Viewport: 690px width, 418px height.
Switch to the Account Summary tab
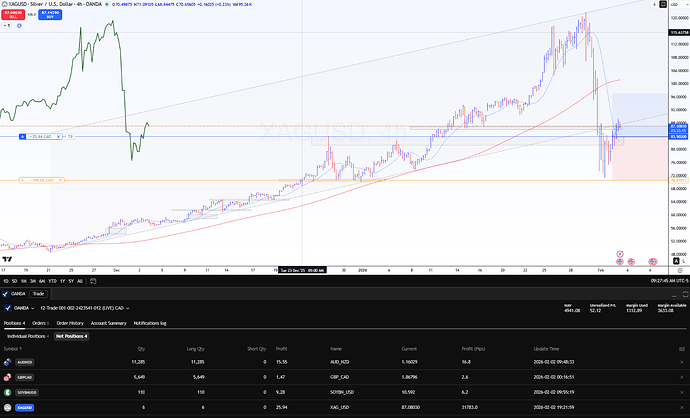pyautogui.click(x=108, y=323)
